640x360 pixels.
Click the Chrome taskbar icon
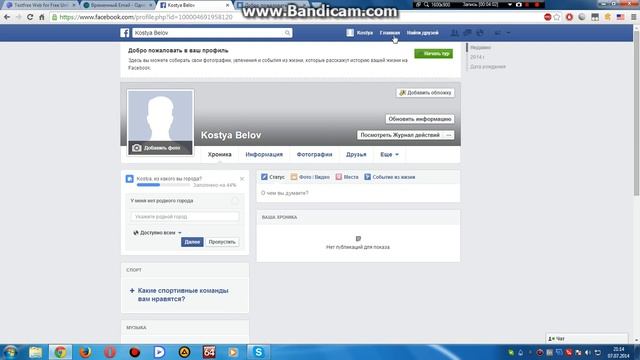(x=60, y=352)
